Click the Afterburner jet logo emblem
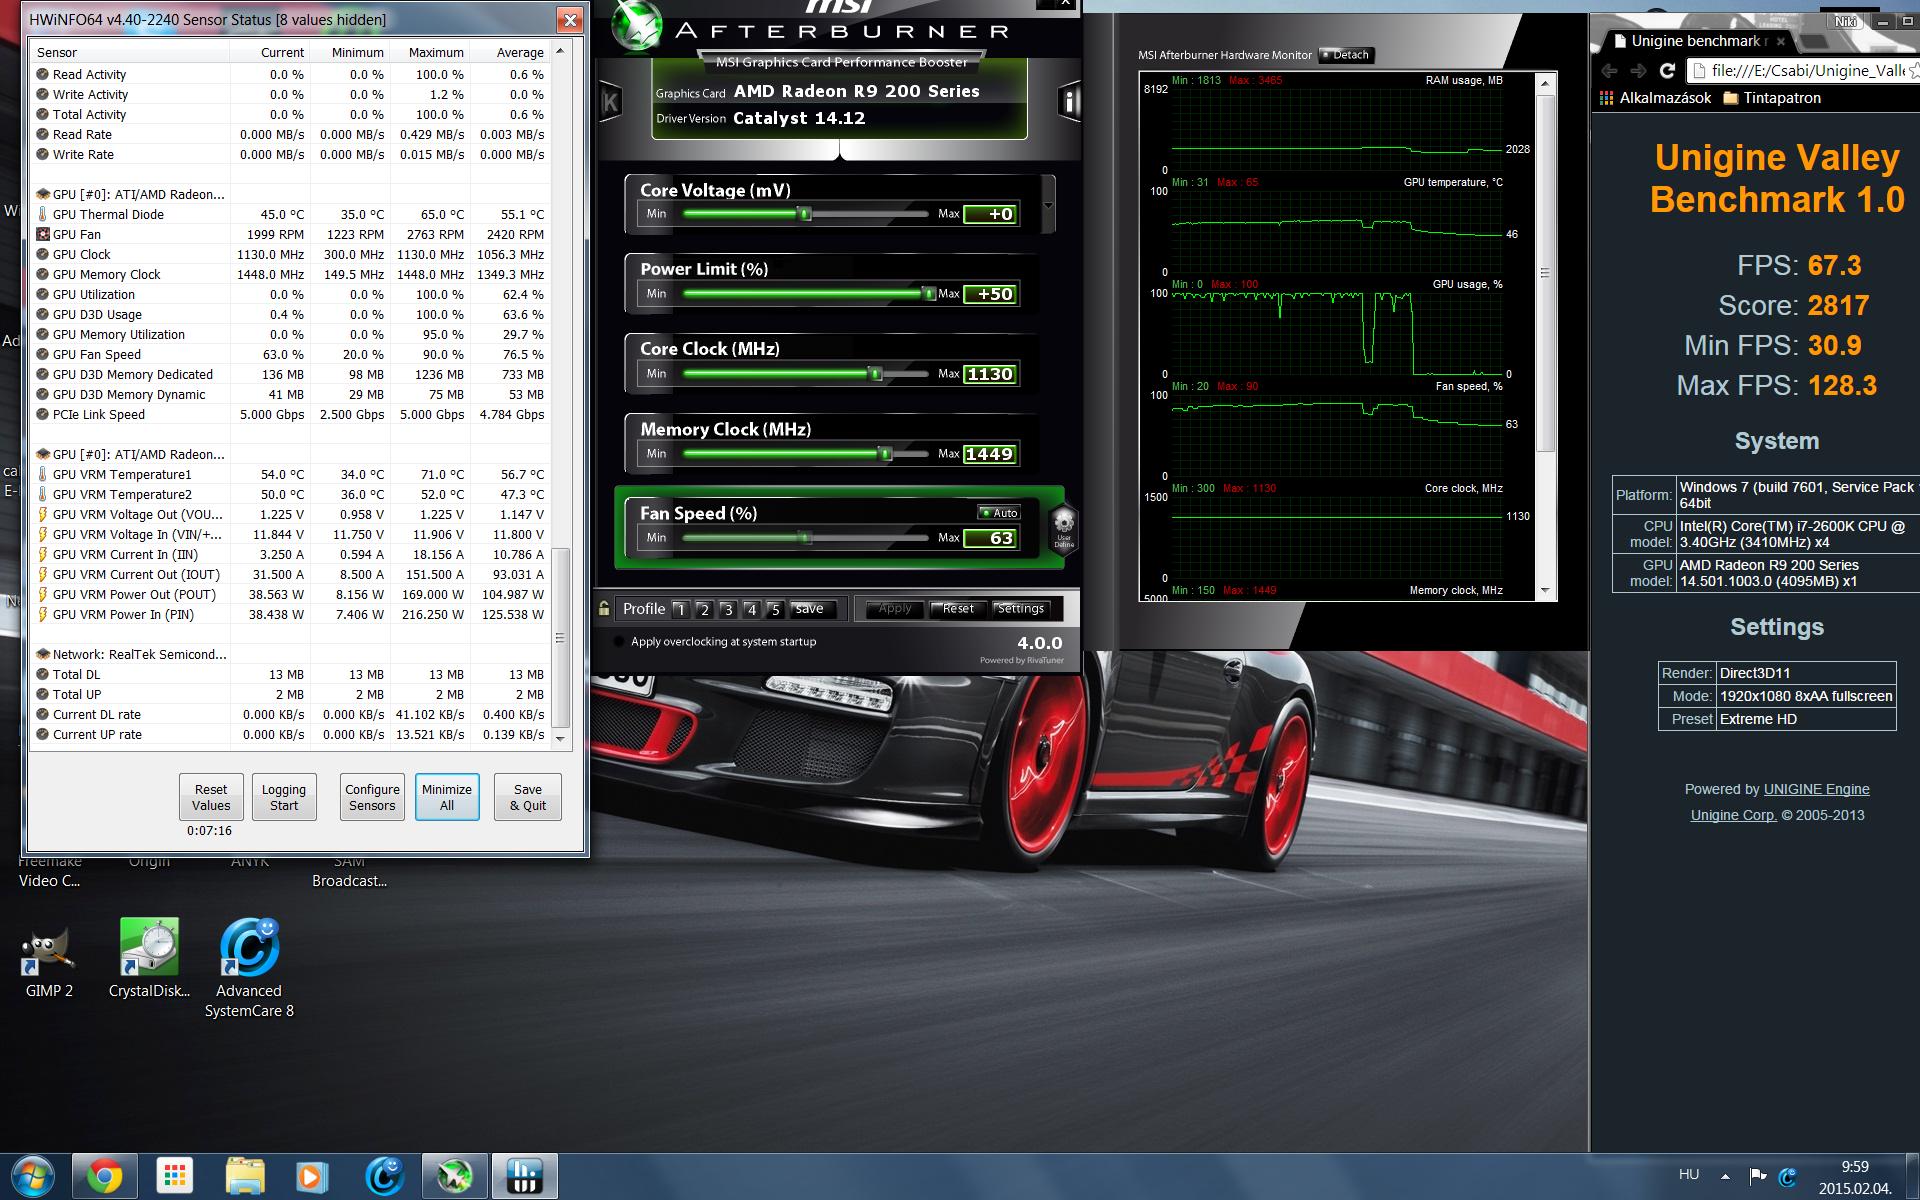Image resolution: width=1920 pixels, height=1200 pixels. [636, 25]
